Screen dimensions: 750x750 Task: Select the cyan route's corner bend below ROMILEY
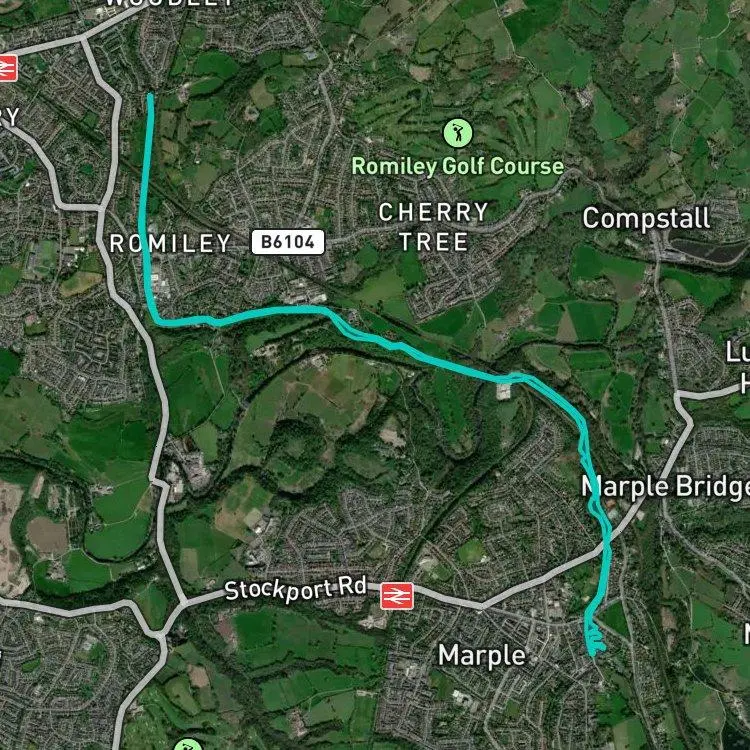pos(157,320)
